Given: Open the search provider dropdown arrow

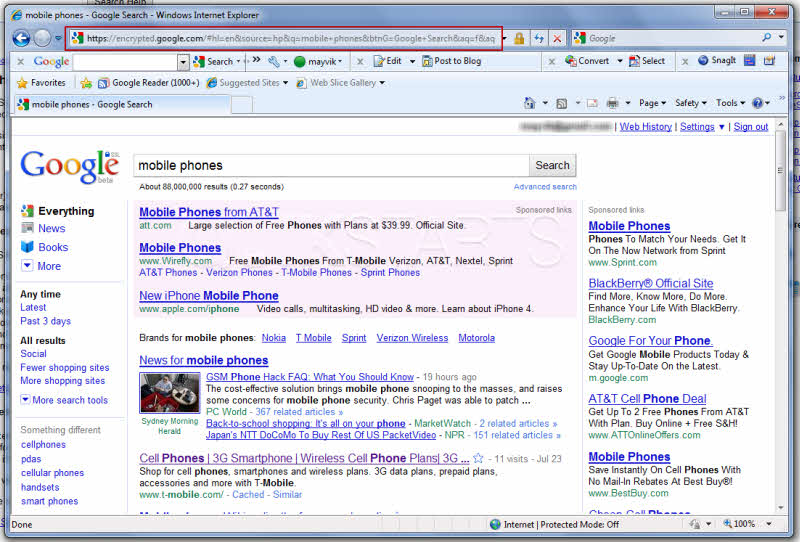Looking at the screenshot, I should tap(781, 37).
